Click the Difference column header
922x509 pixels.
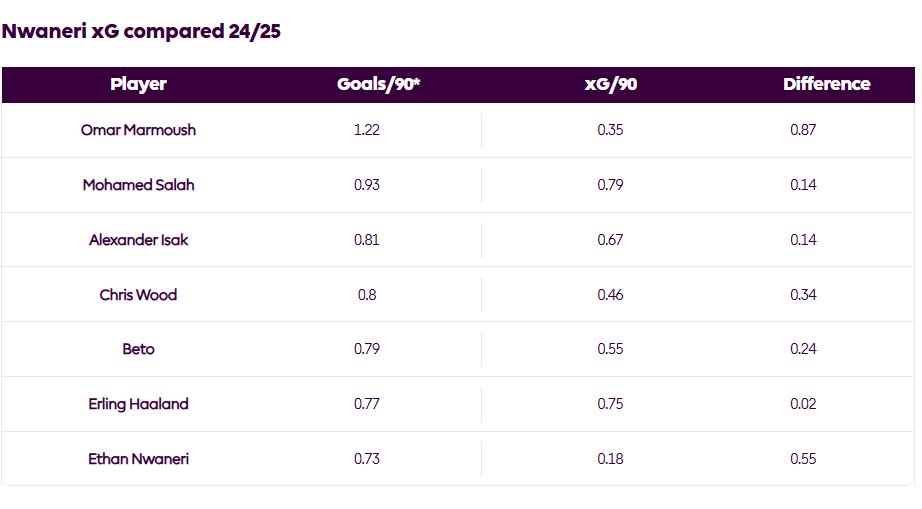coord(826,85)
